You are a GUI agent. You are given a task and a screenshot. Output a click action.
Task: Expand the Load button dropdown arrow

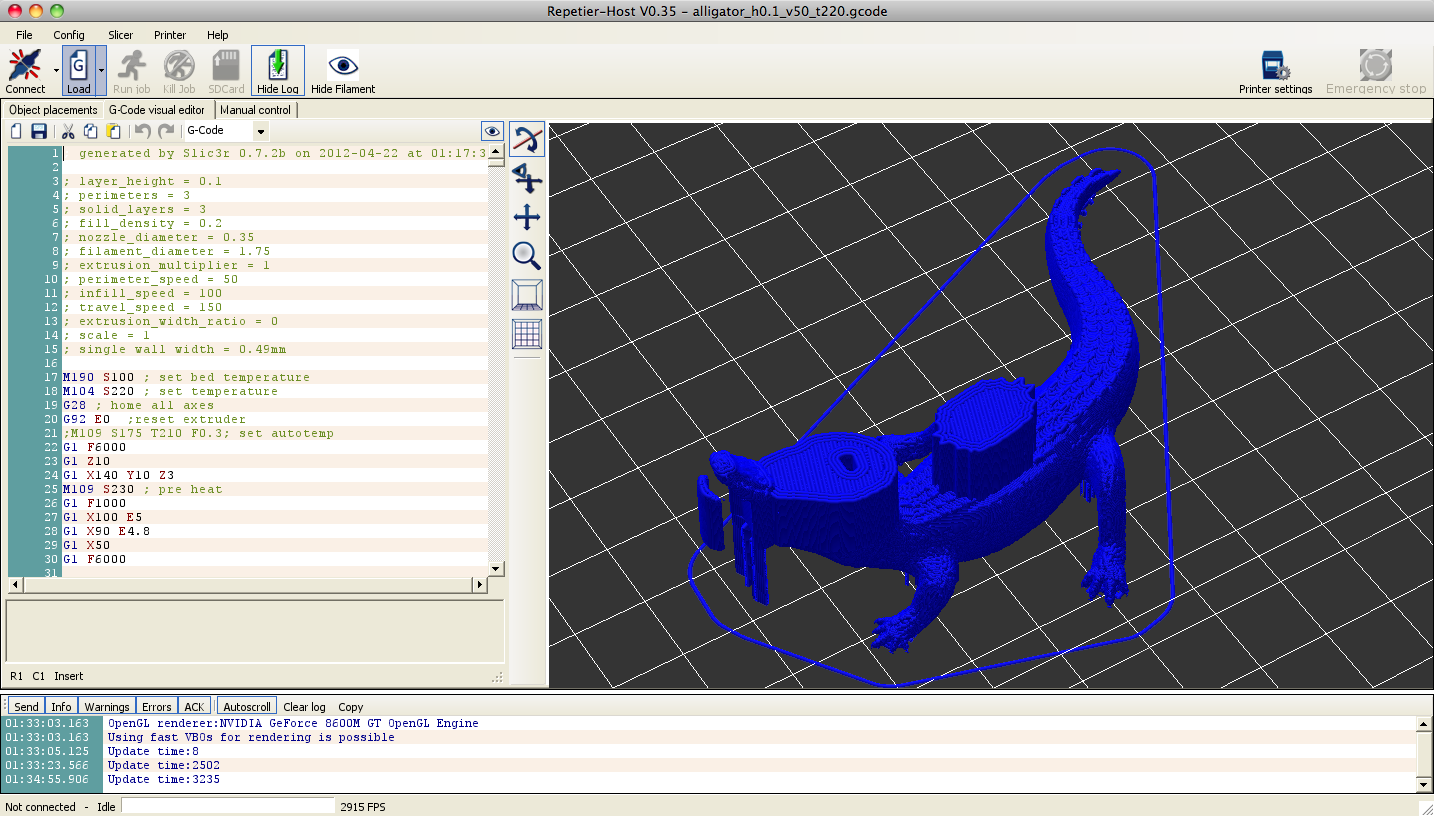(x=101, y=72)
